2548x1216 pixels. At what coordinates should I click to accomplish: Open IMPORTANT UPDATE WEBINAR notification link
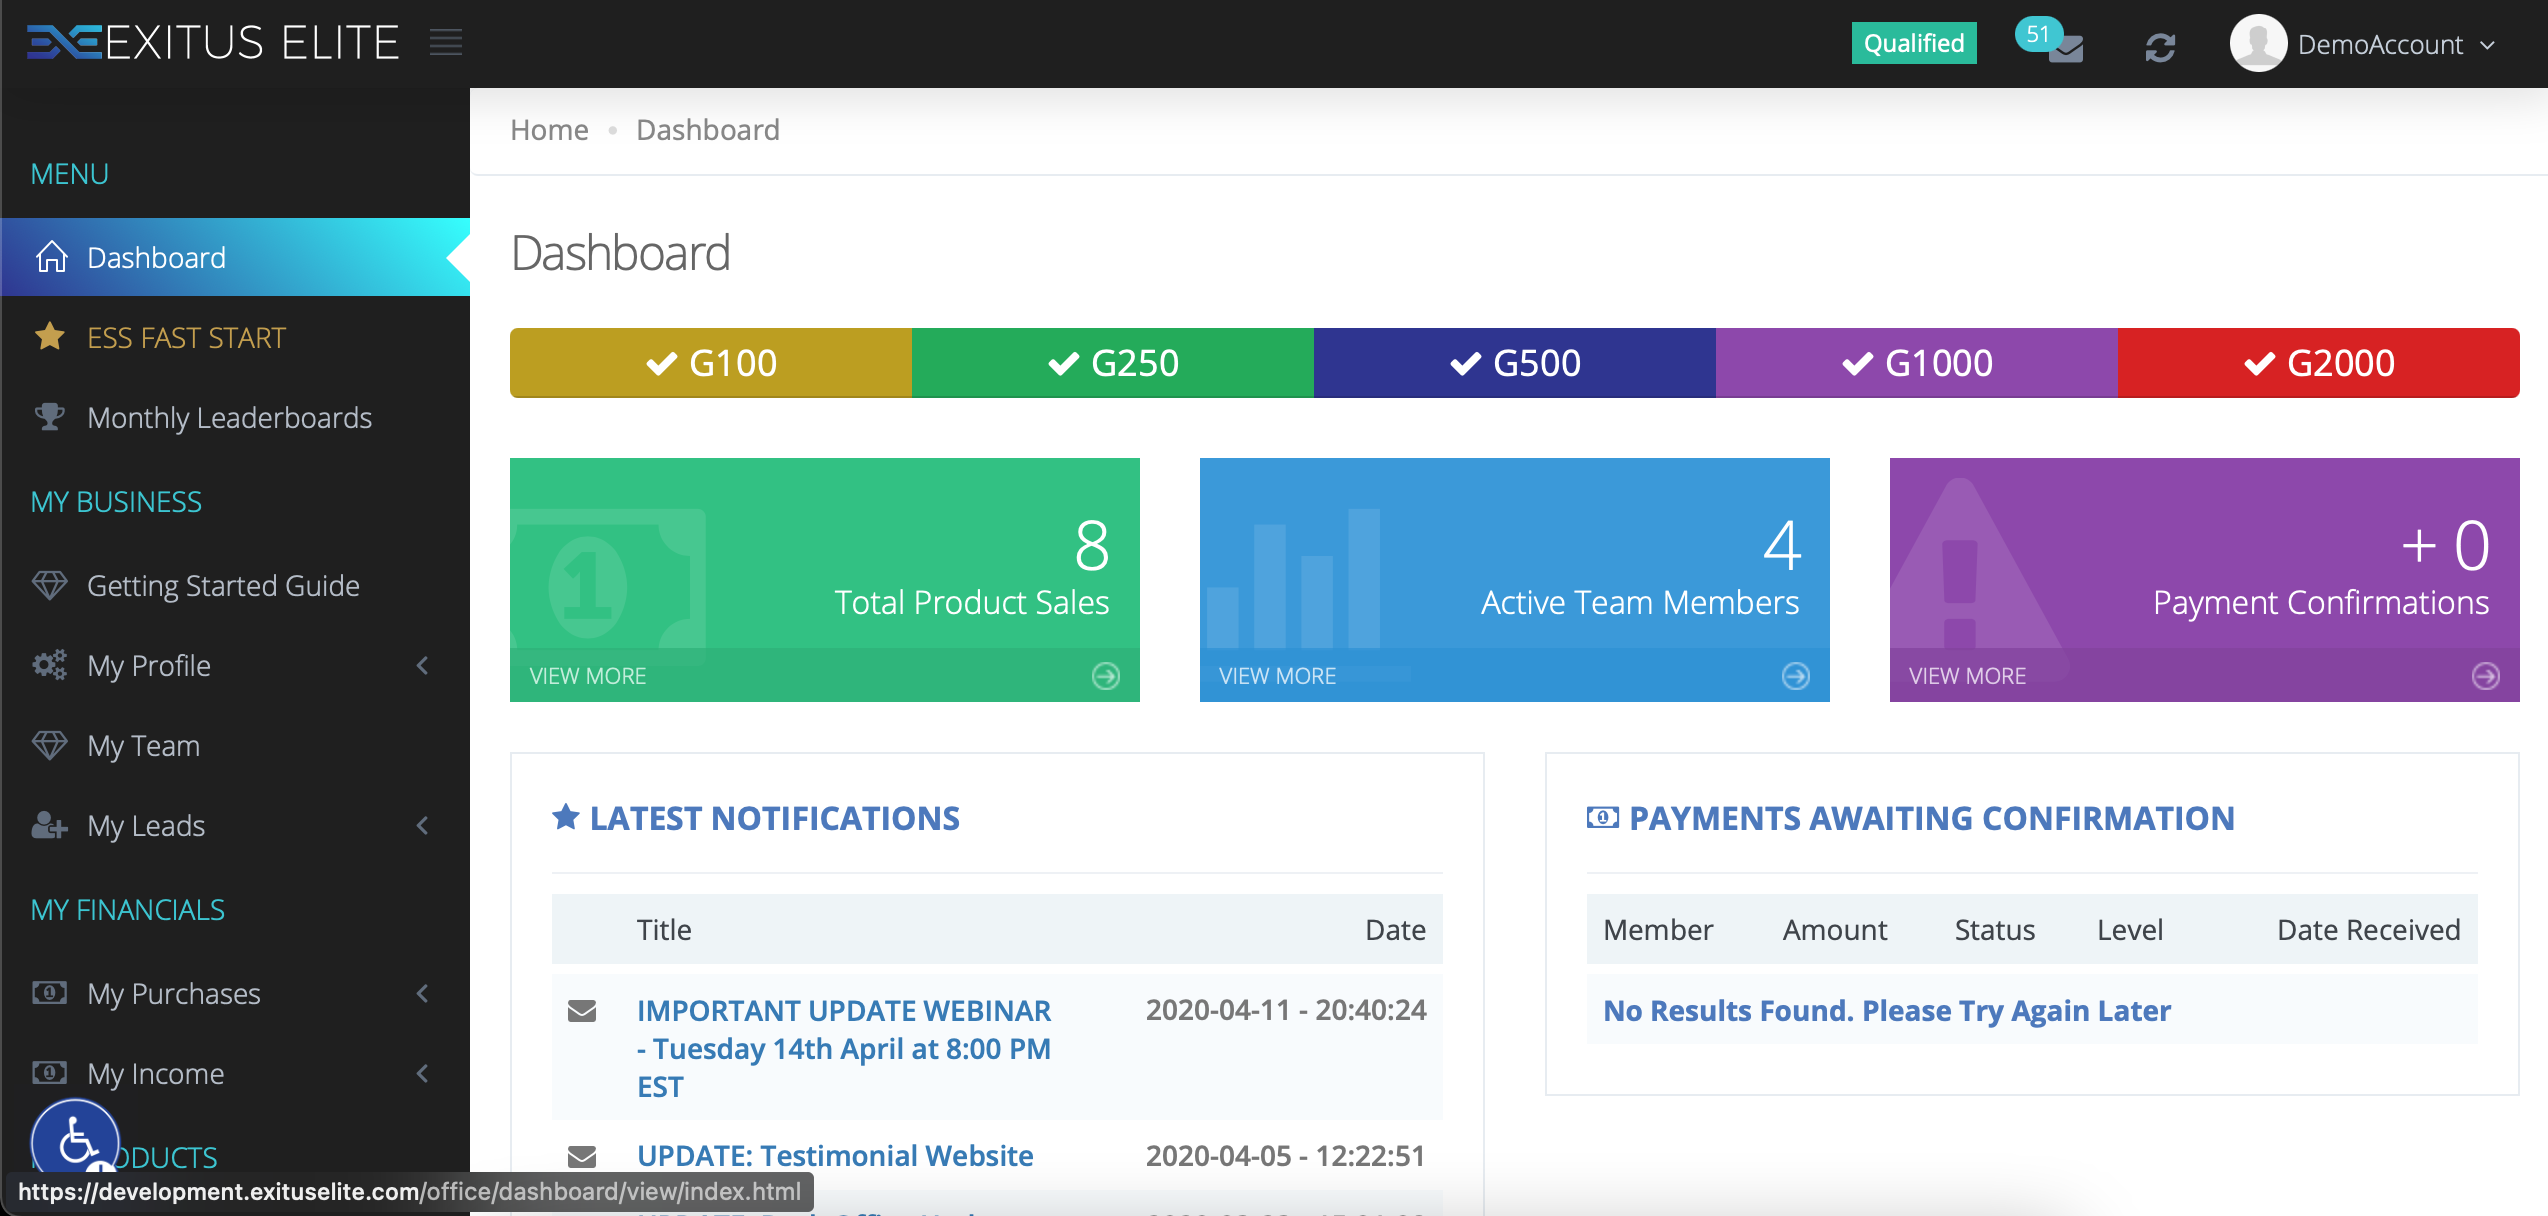click(844, 1048)
